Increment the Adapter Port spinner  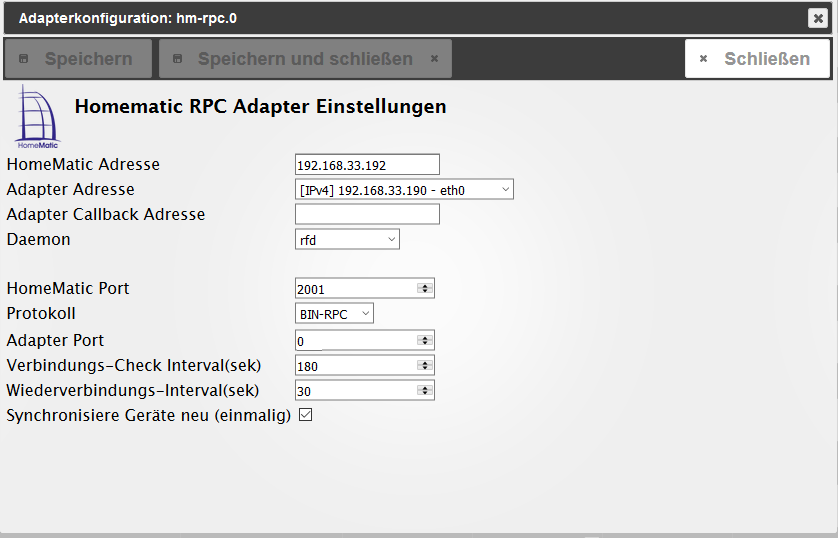[x=425, y=337]
